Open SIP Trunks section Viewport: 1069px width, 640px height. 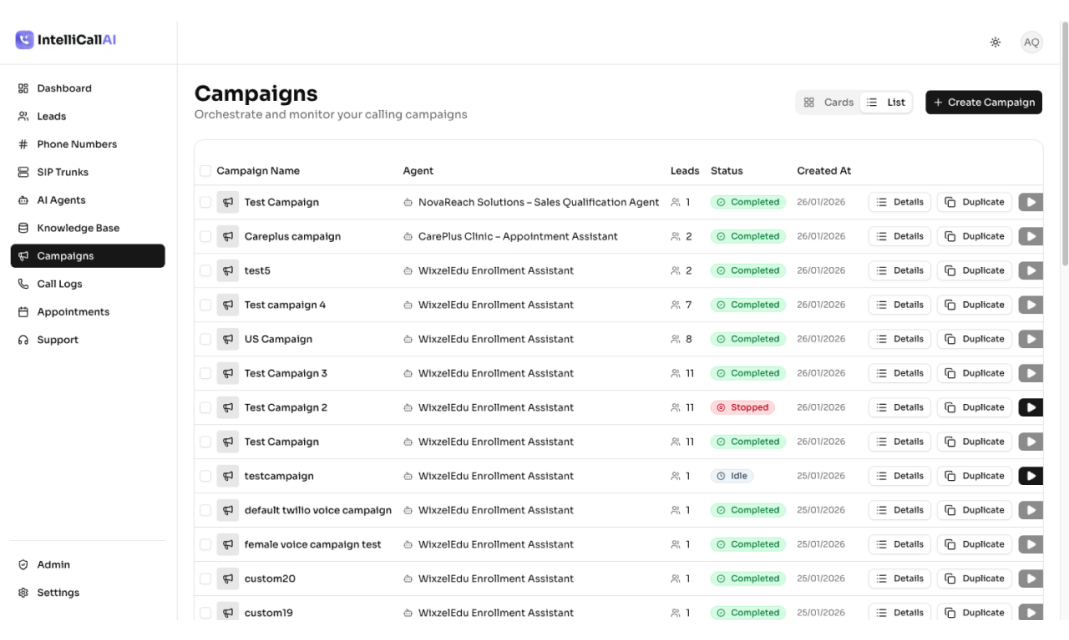pyautogui.click(x=87, y=172)
